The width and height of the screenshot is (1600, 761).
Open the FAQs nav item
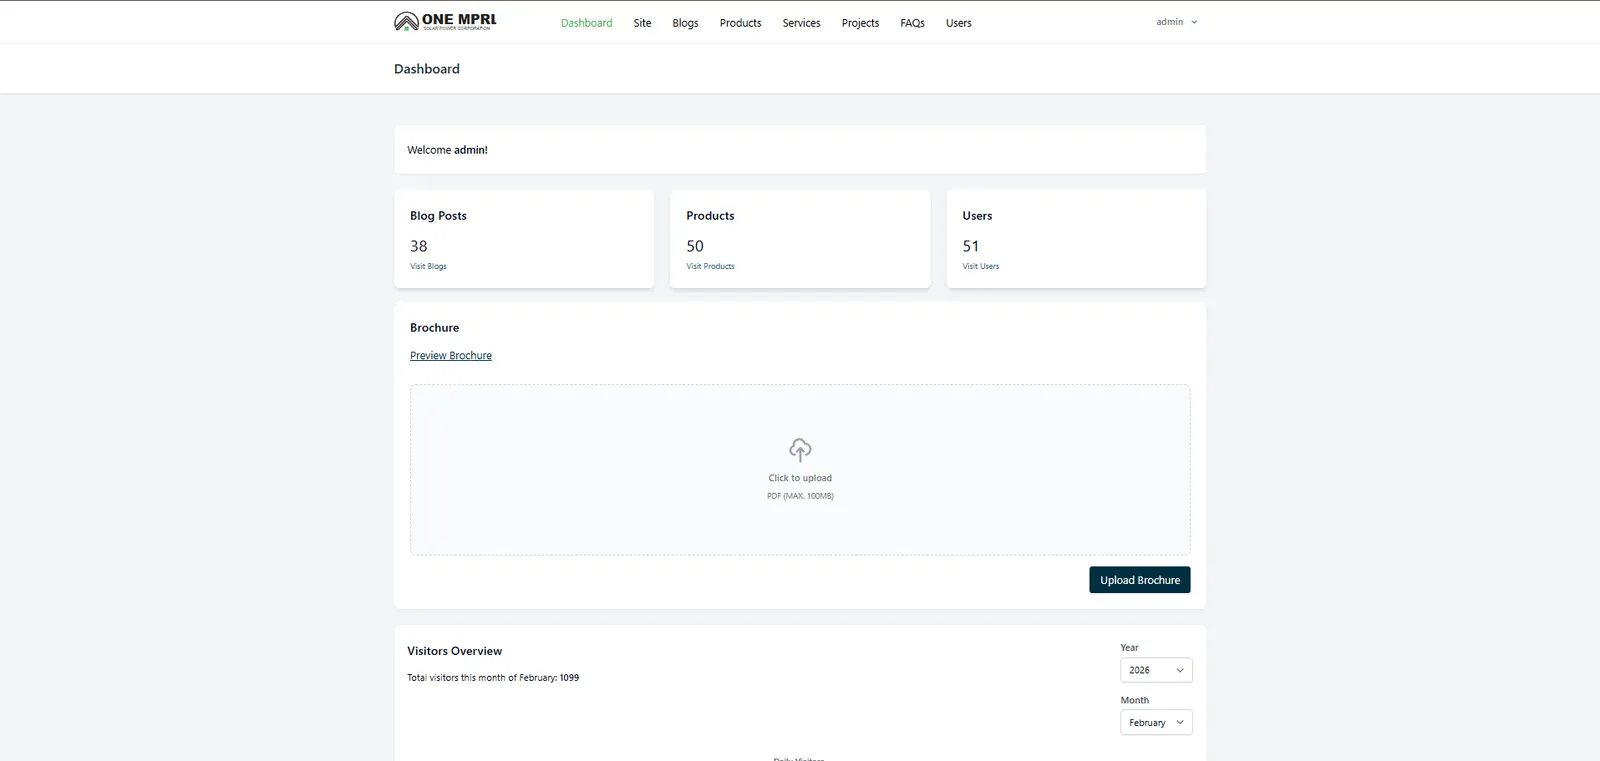912,23
